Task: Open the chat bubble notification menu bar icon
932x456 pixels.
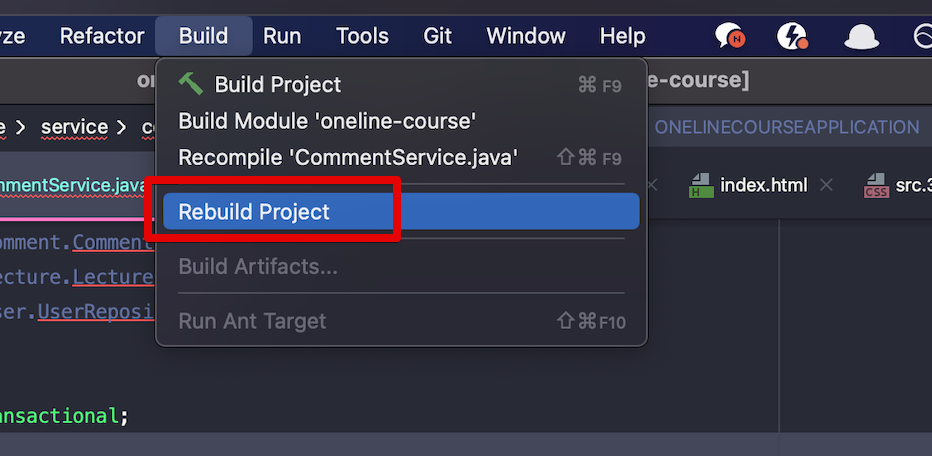Action: pos(729,36)
